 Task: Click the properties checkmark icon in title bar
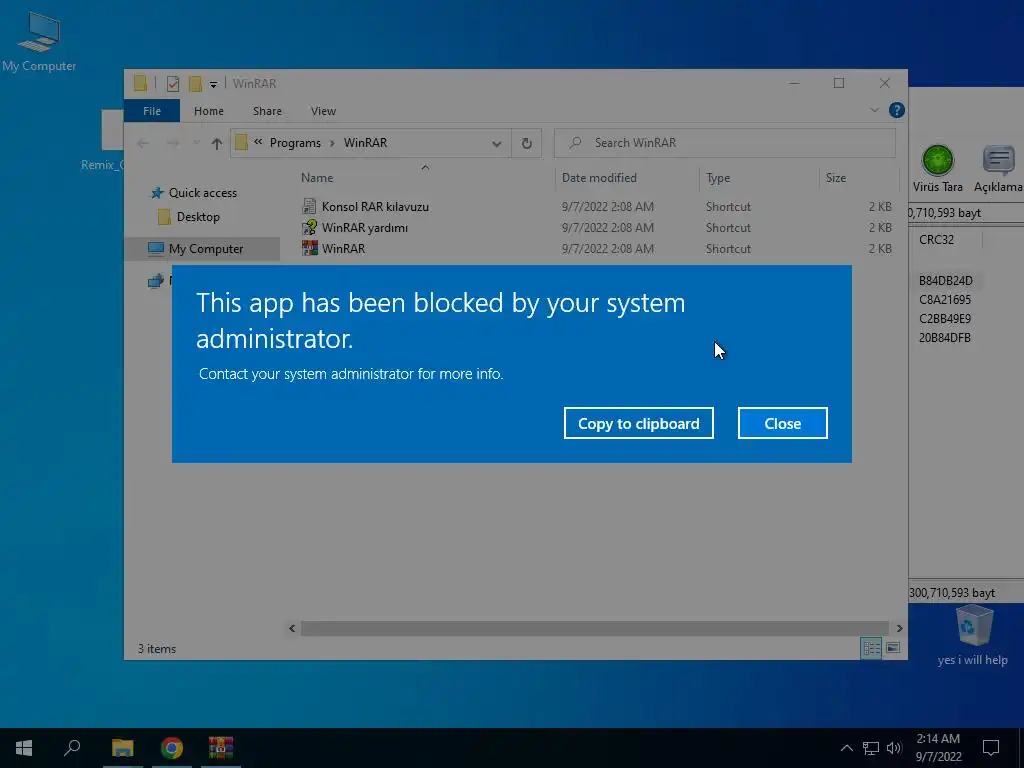click(173, 84)
